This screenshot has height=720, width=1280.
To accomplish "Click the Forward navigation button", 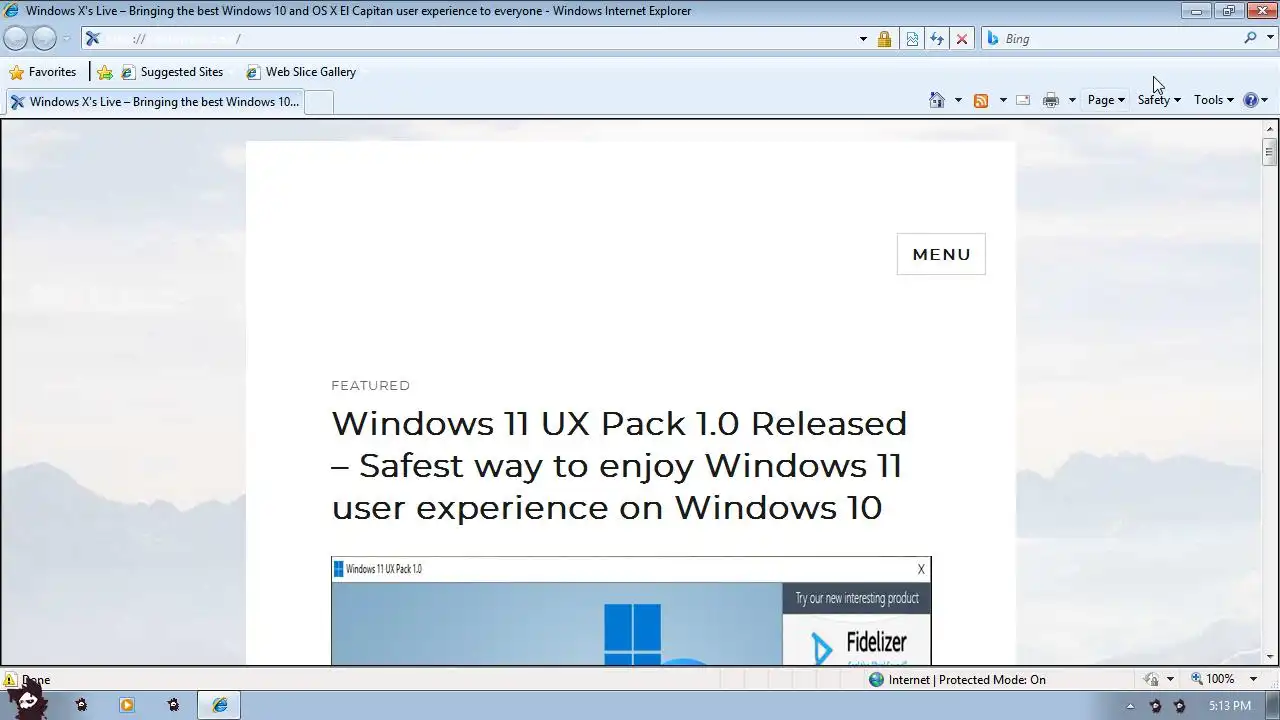I will pyautogui.click(x=44, y=39).
